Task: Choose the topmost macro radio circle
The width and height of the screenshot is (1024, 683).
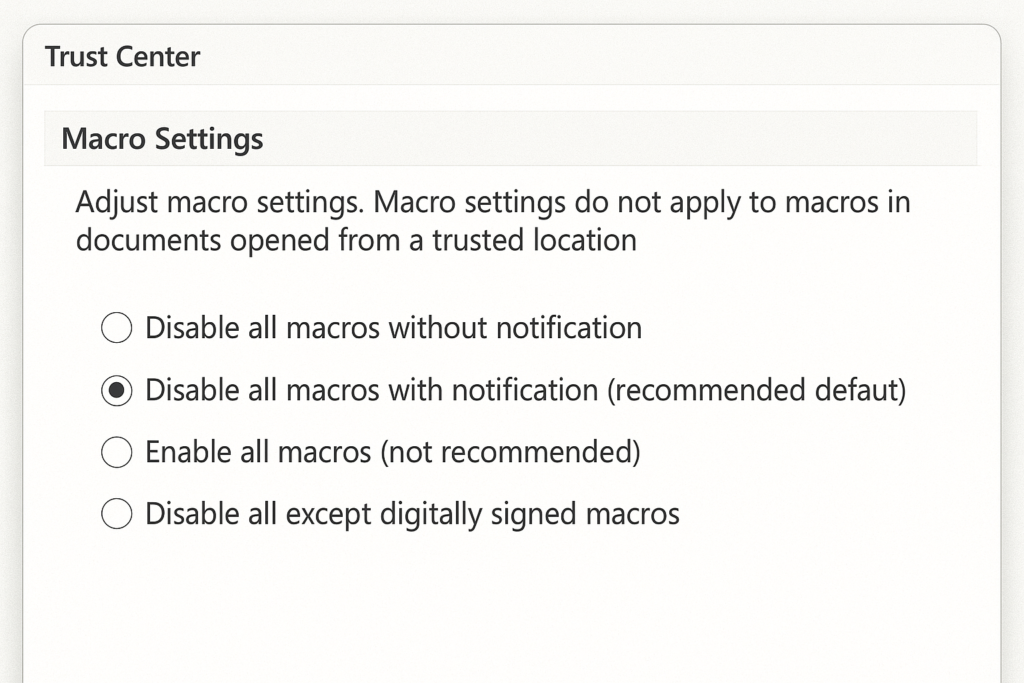Action: coord(117,327)
